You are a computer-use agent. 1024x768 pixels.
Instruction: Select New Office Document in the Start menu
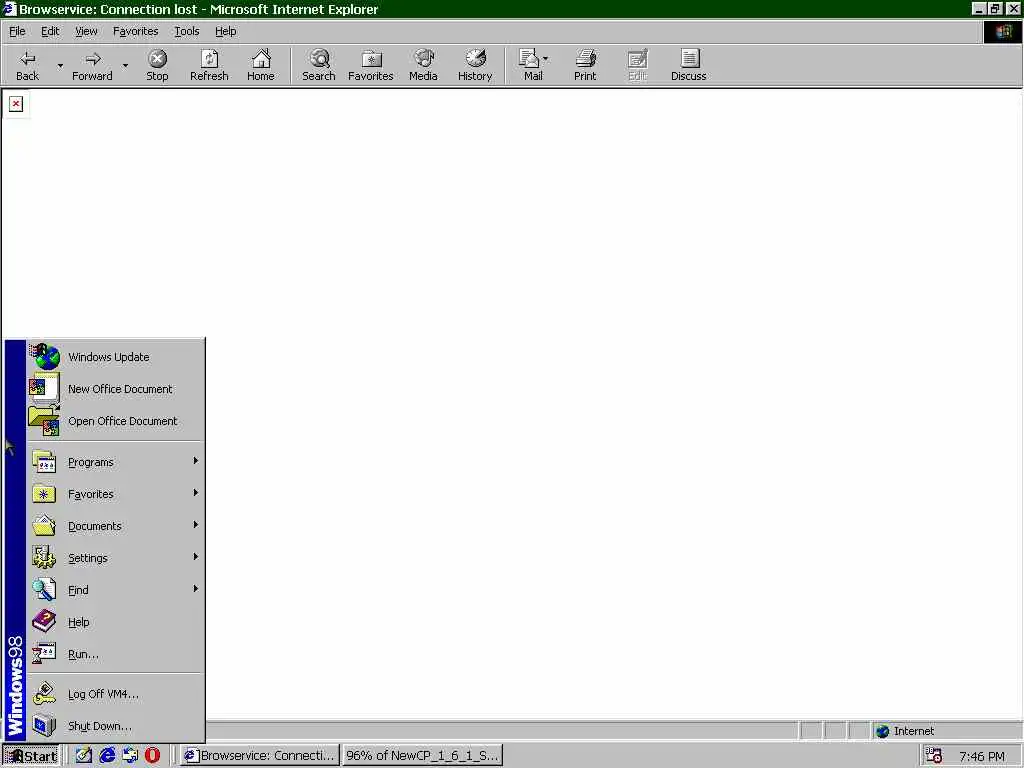tap(115, 389)
